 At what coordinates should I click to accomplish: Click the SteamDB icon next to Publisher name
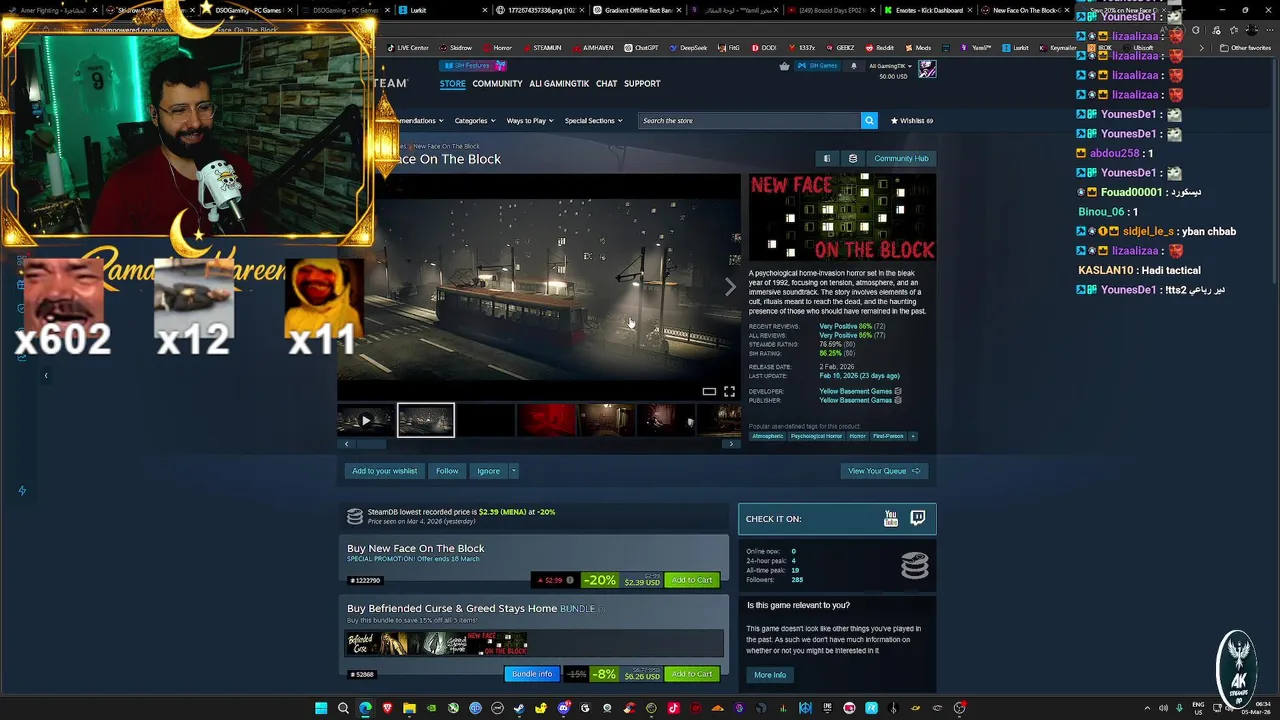(x=898, y=400)
